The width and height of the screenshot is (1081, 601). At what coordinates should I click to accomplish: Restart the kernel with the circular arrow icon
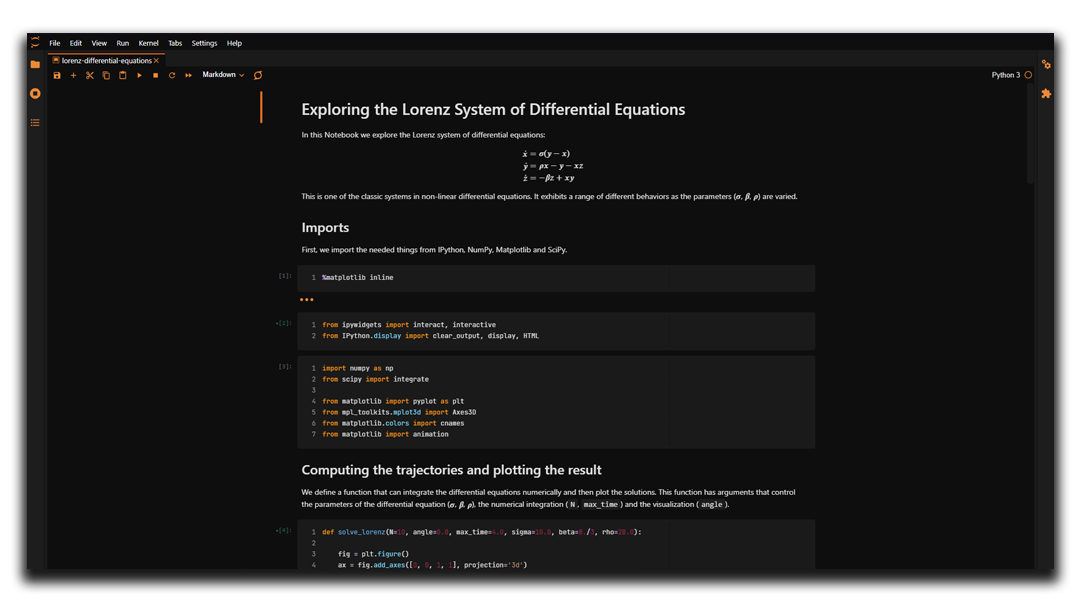[172, 75]
